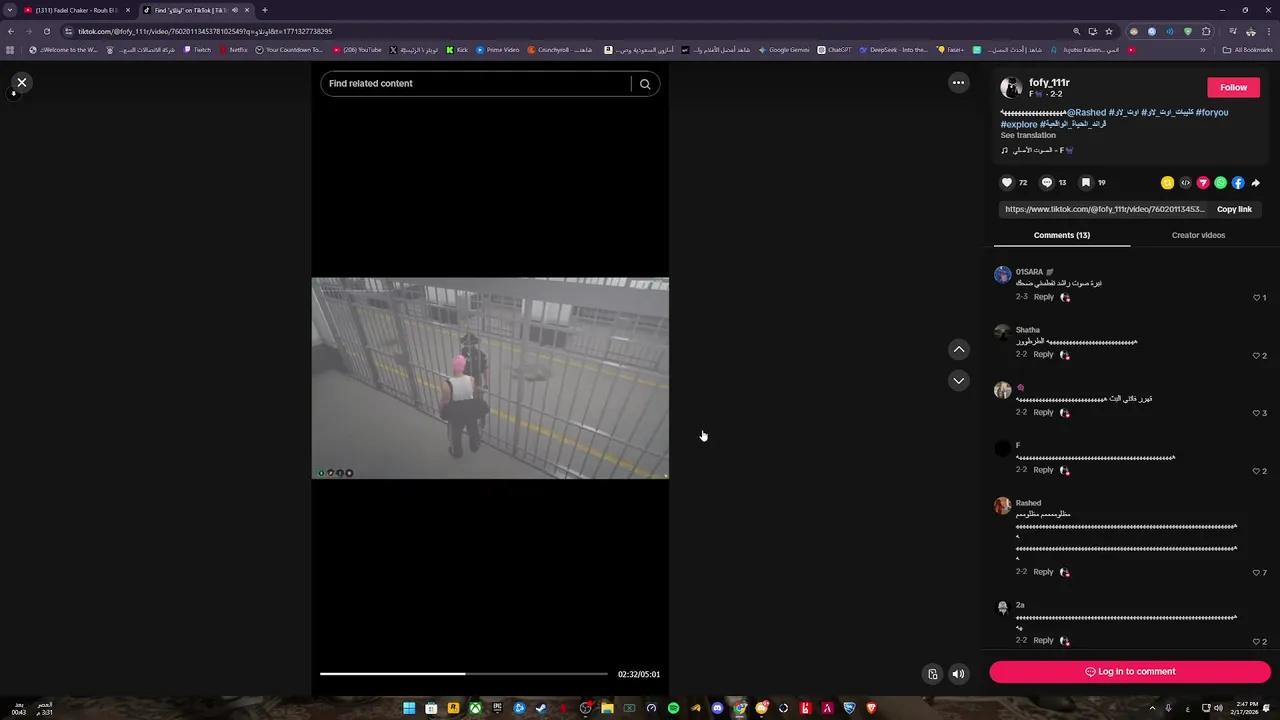1280x720 pixels.
Task: Select the Comments (13) tab
Action: pyautogui.click(x=1062, y=235)
